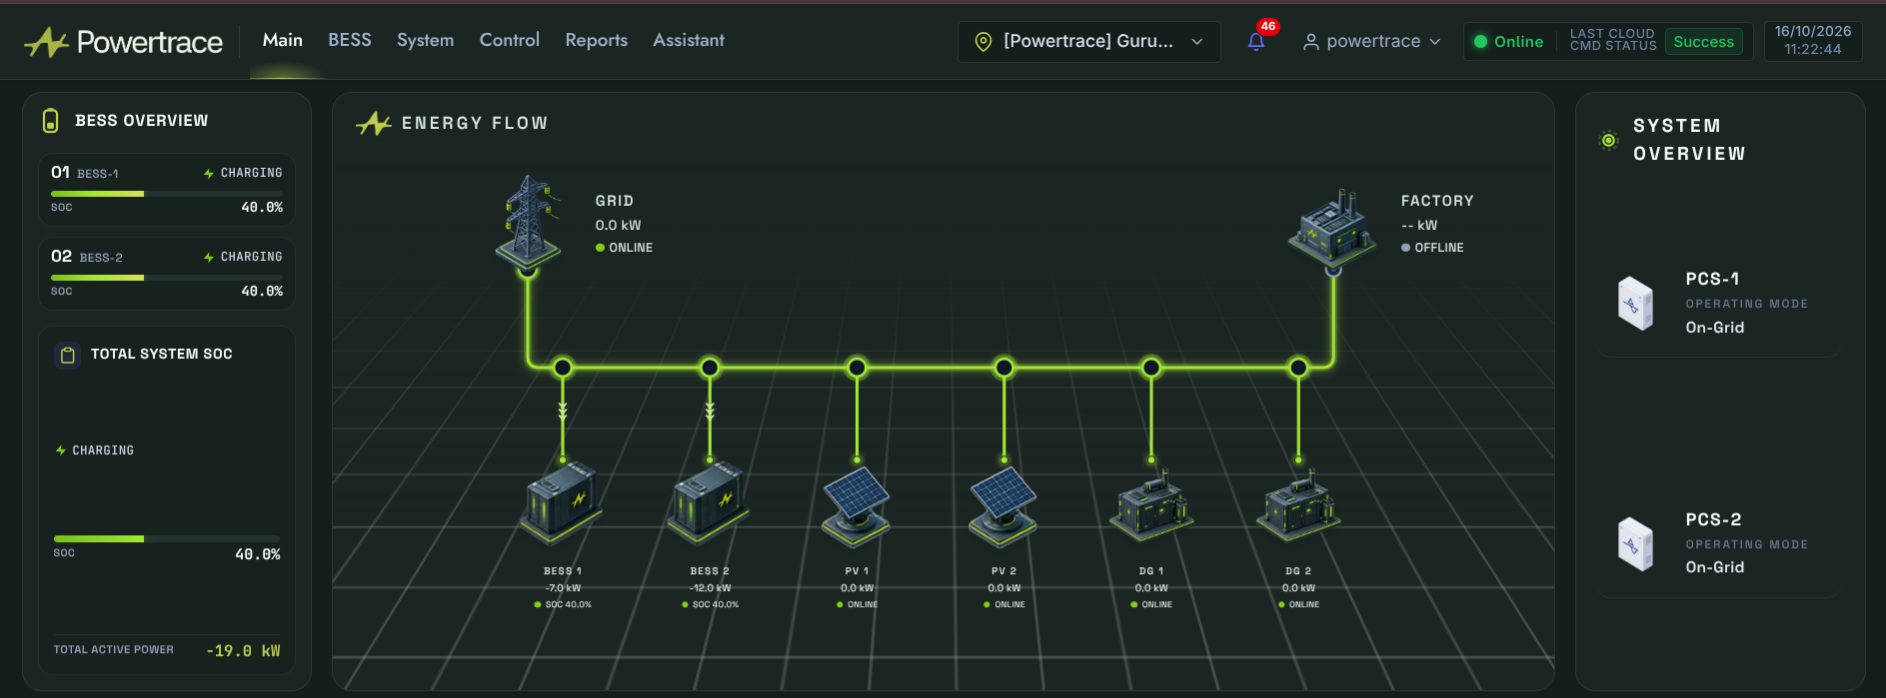The image size is (1886, 698).
Task: Click the 46 notification count badge
Action: (1268, 26)
